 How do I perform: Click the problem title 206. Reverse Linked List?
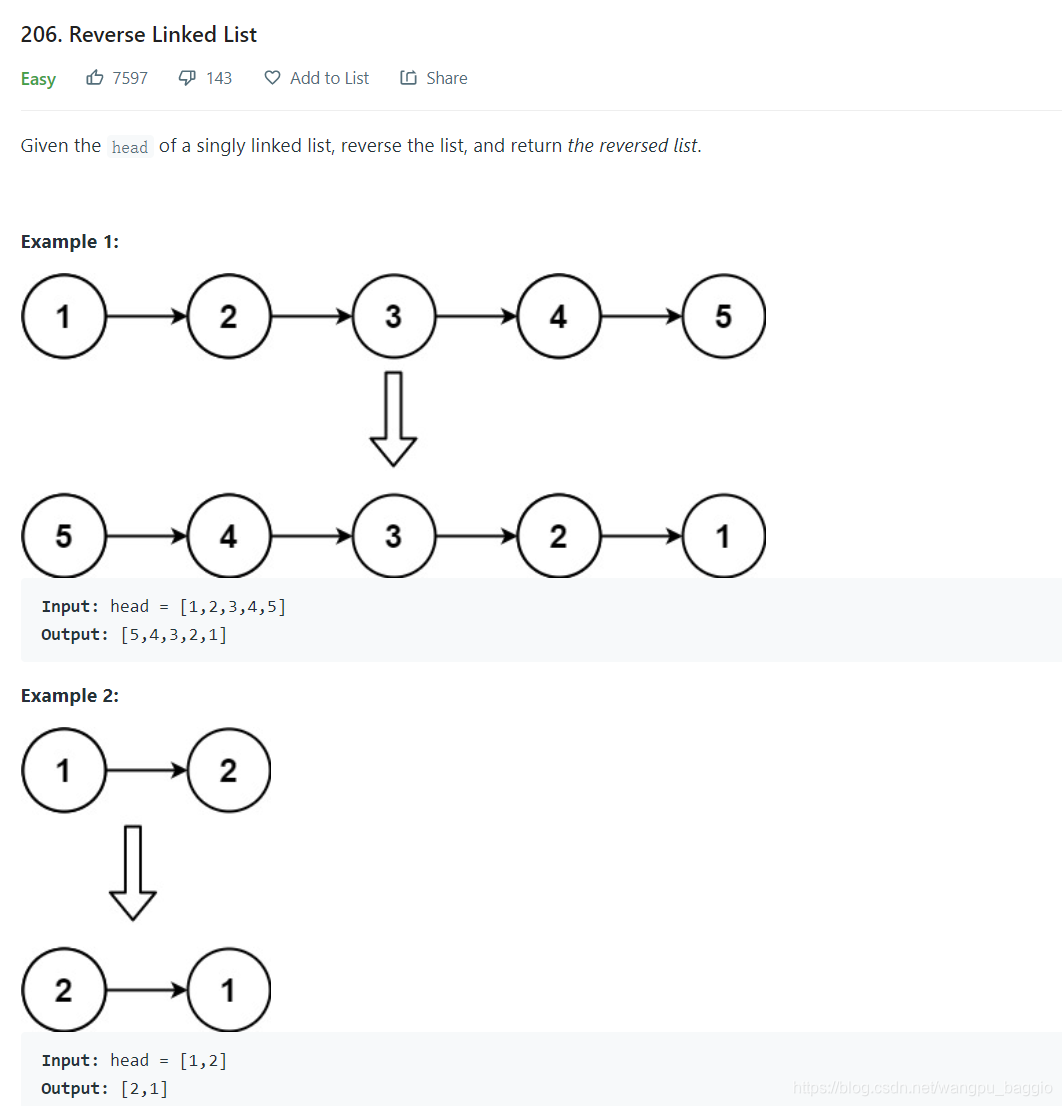point(138,34)
